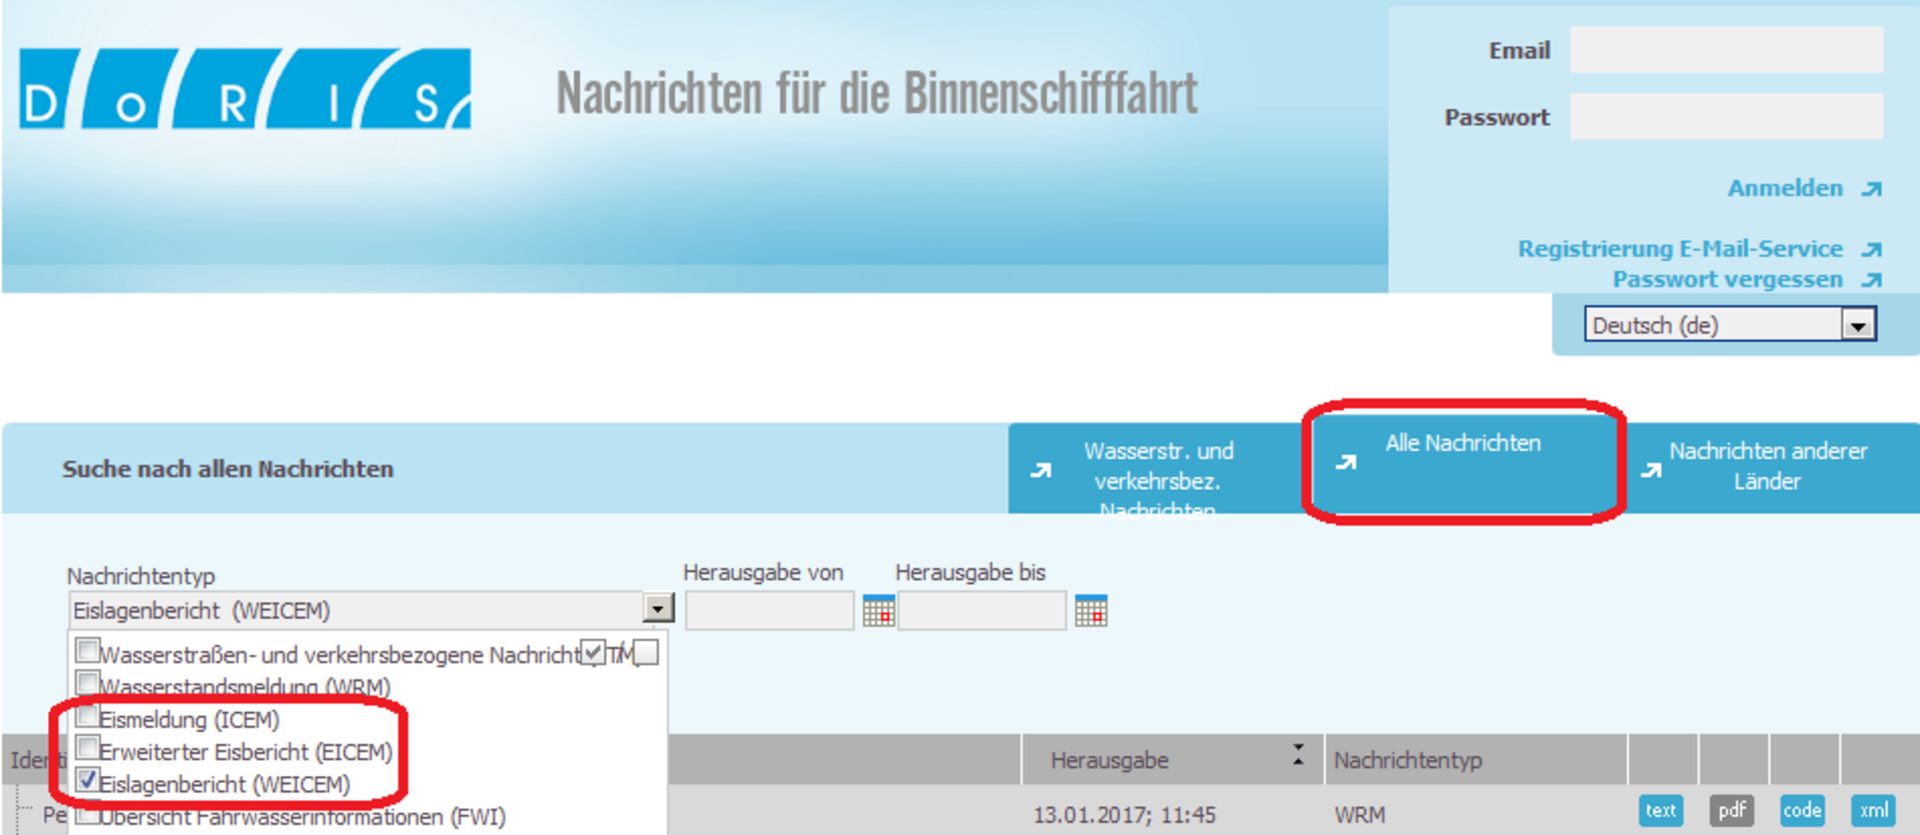
Task: Click arrow icon next to Anmelden
Action: tap(1872, 189)
